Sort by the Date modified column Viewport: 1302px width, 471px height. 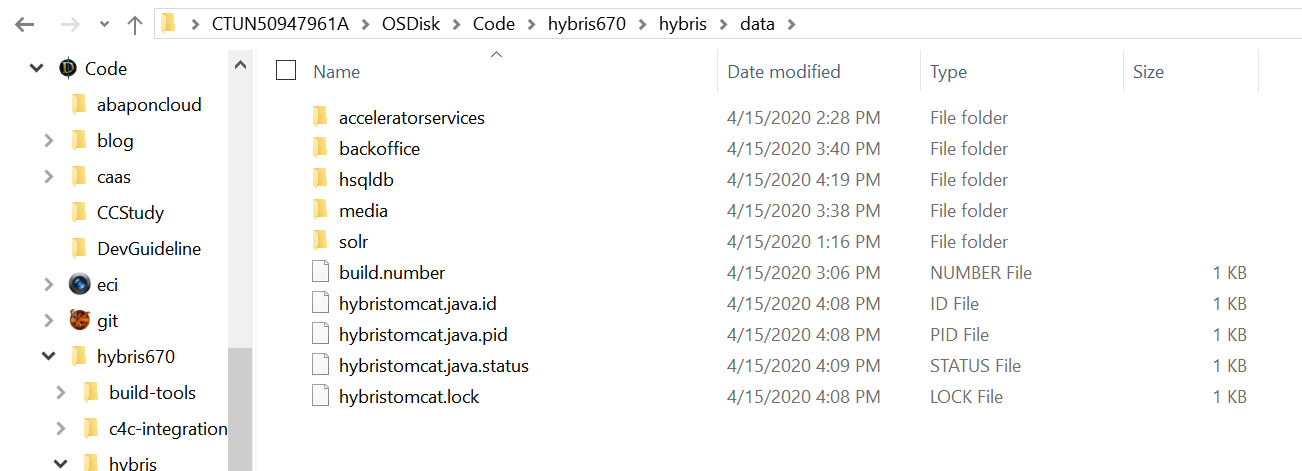coord(784,71)
